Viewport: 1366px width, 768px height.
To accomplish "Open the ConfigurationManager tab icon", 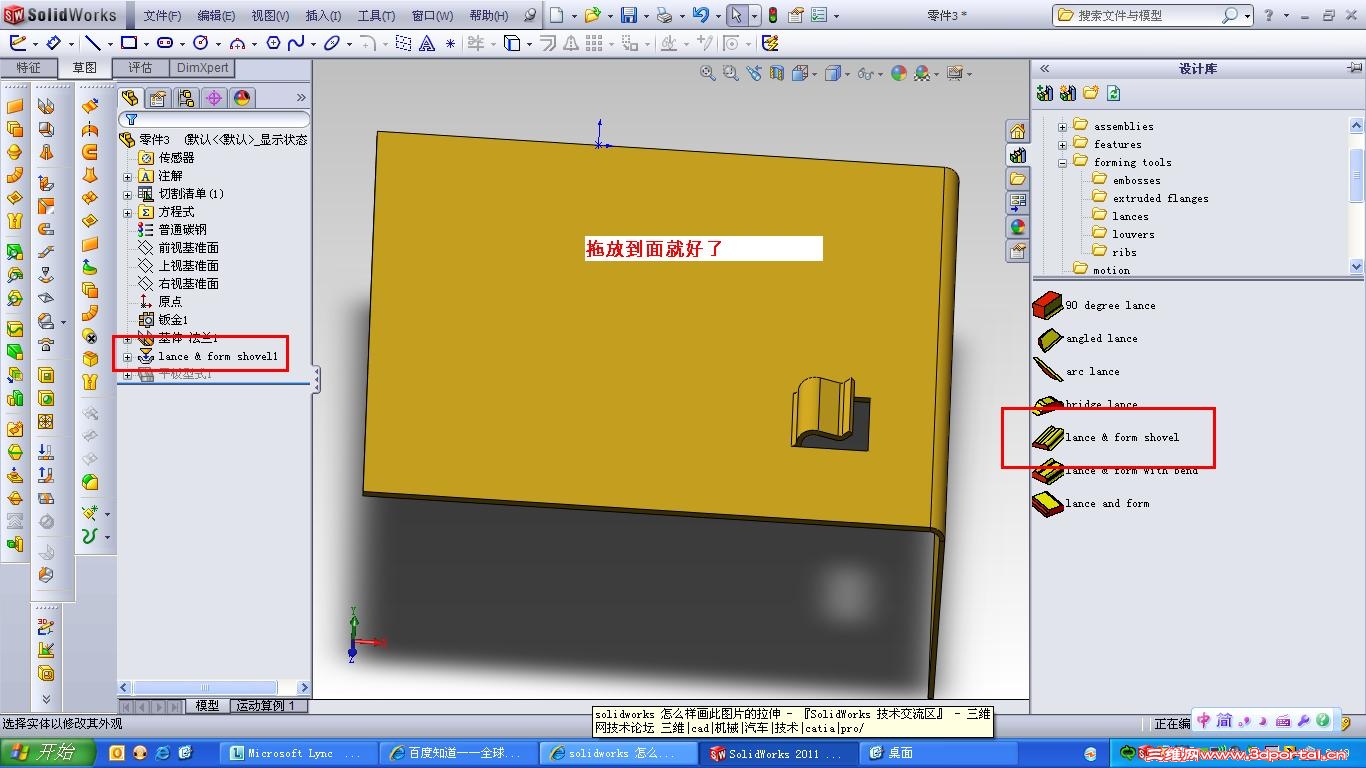I will pos(185,98).
